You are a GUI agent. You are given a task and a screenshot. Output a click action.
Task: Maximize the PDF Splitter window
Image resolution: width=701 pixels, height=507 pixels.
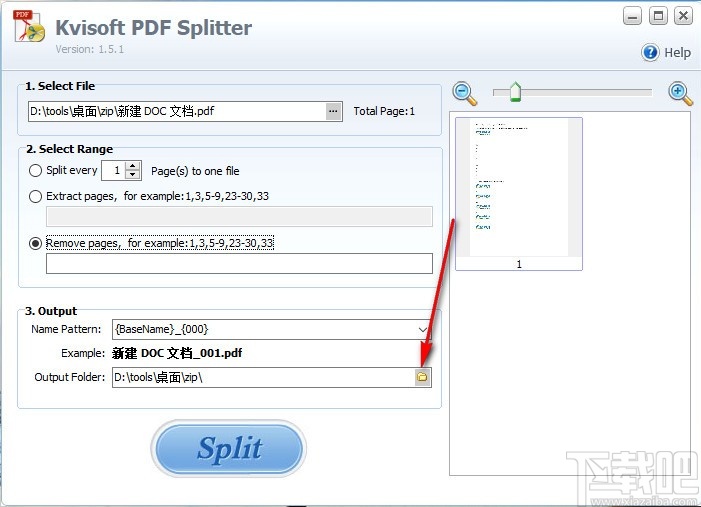[658, 17]
